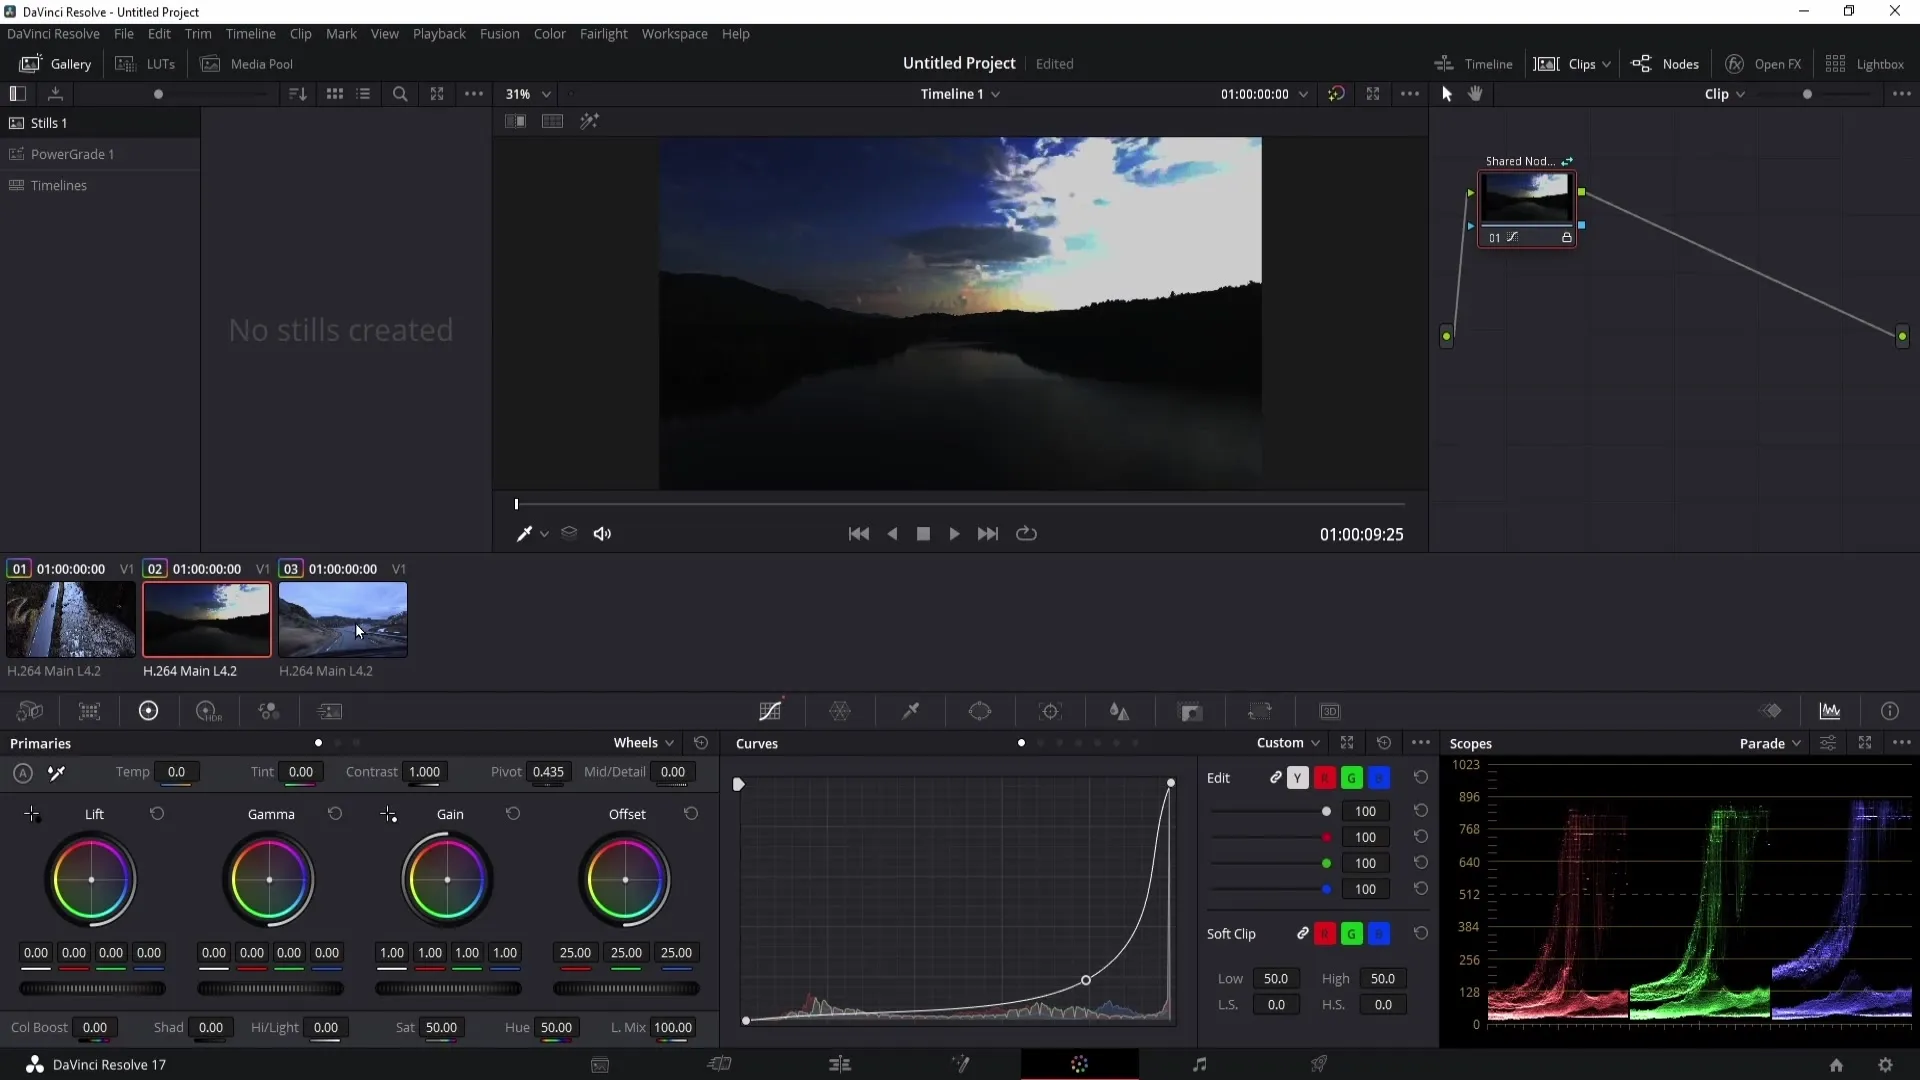Viewport: 1920px width, 1080px height.
Task: Click the Reset Lift button
Action: coord(157,814)
